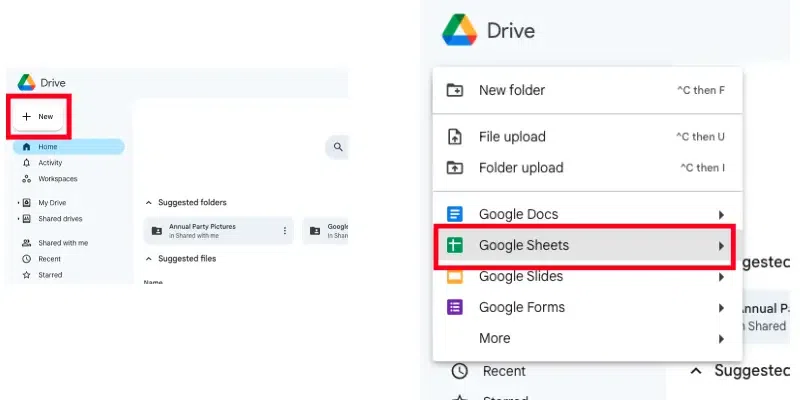The height and width of the screenshot is (400, 800).
Task: Select Google Docs in the menu
Action: coord(587,214)
